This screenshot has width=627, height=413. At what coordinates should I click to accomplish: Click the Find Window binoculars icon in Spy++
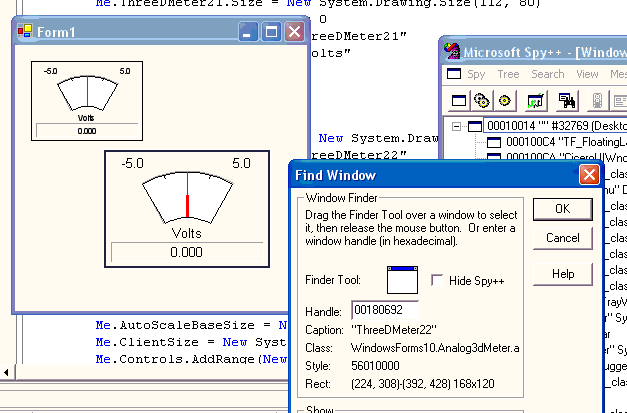pyautogui.click(x=567, y=101)
